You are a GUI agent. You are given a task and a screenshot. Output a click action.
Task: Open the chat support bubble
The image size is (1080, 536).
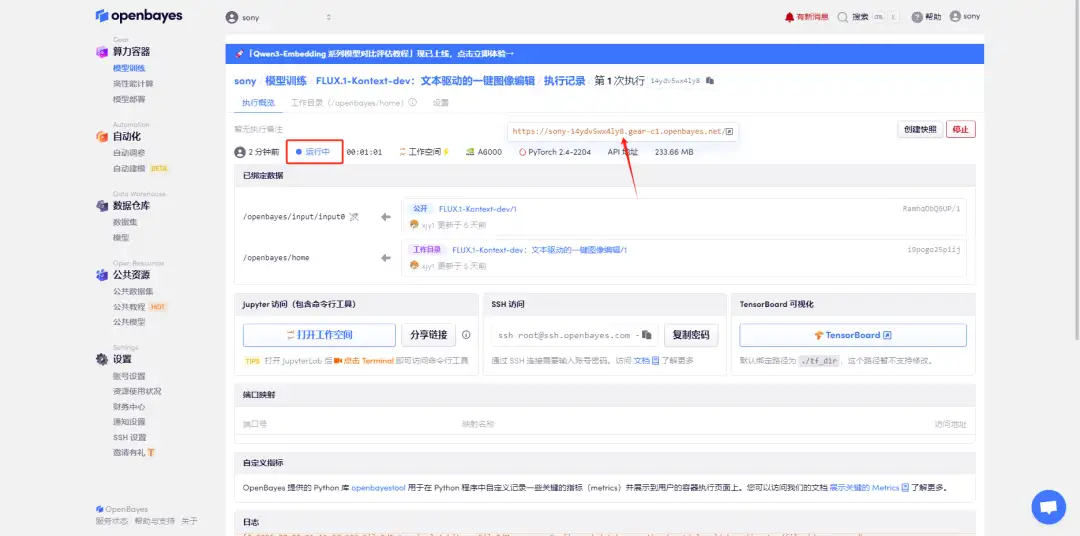(x=1048, y=507)
